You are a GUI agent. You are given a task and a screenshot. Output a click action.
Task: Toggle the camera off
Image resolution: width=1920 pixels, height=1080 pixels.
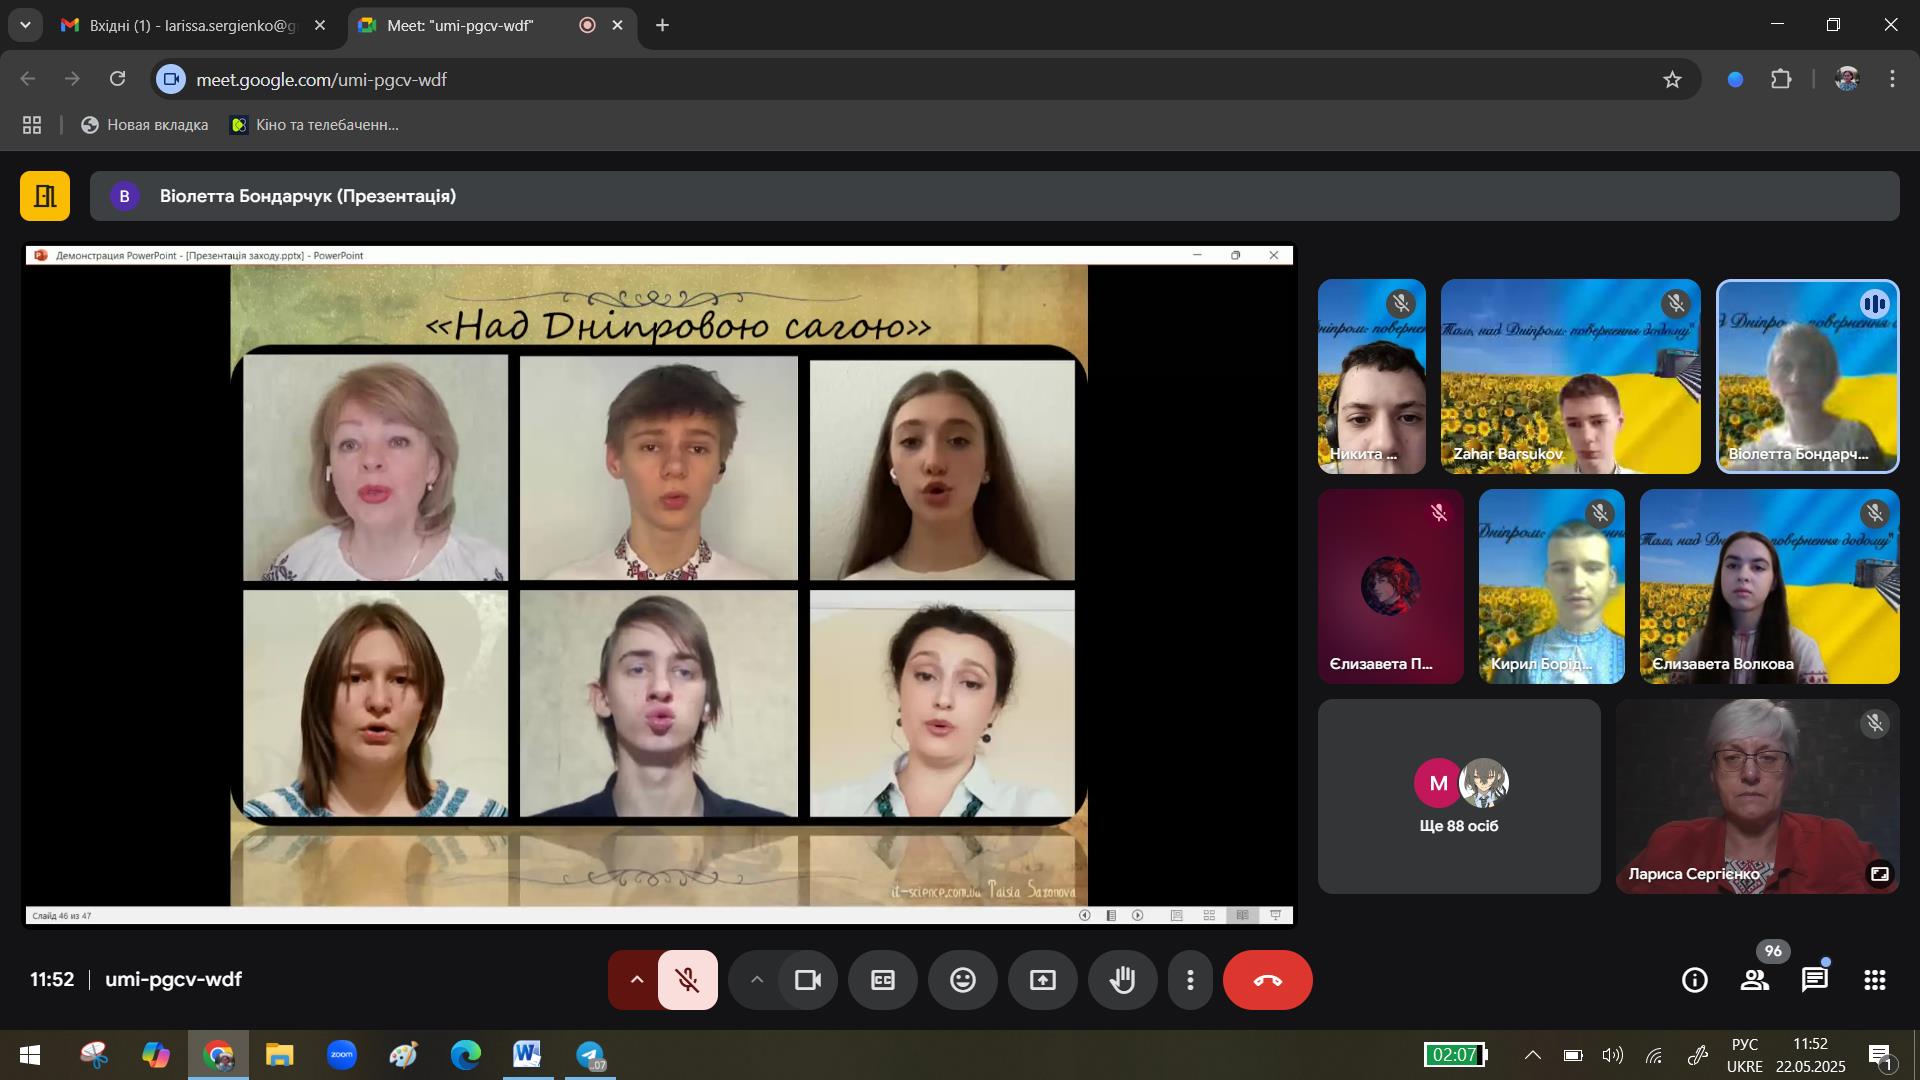807,980
